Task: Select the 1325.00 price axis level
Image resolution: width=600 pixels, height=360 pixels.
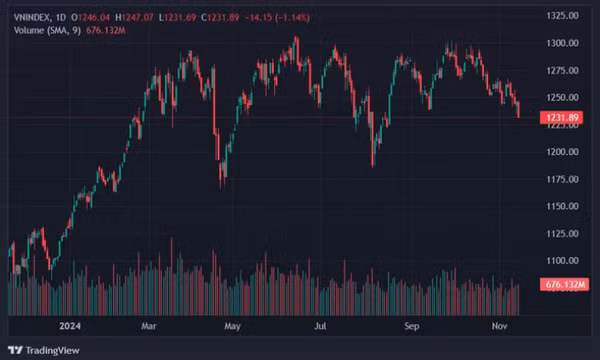Action: coord(562,16)
